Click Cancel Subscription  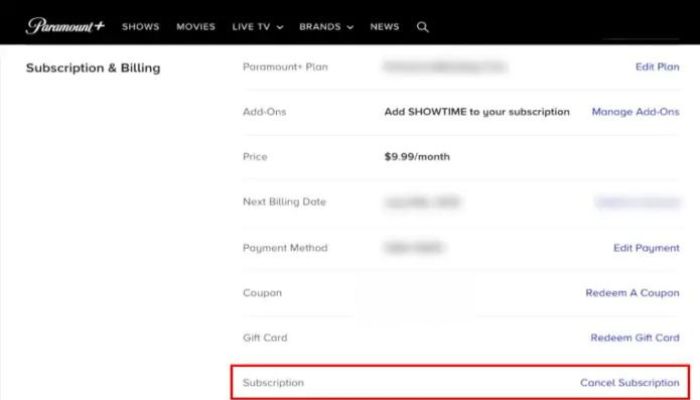(x=629, y=383)
